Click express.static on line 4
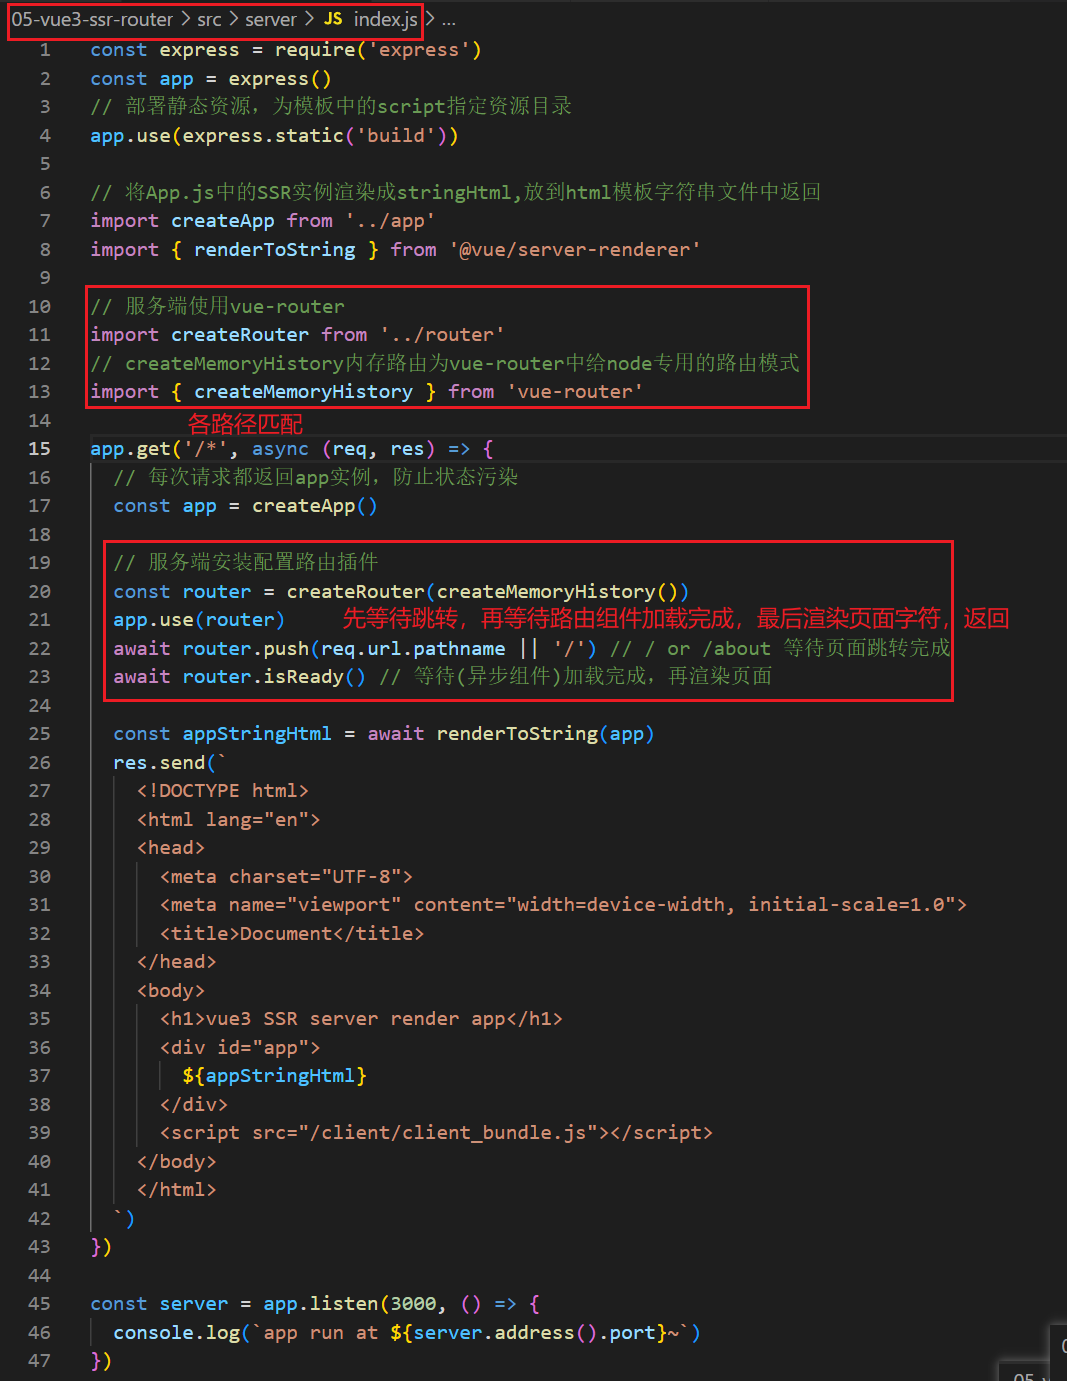 pyautogui.click(x=263, y=136)
